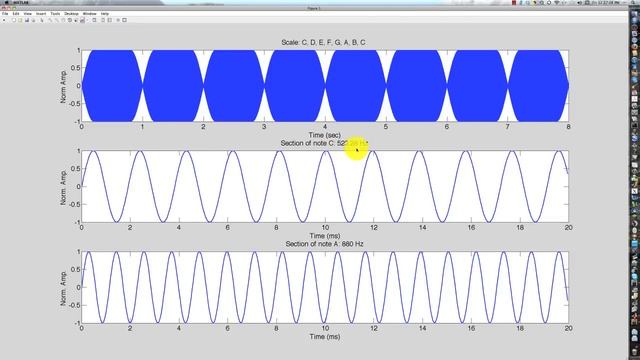Click the 'Time (sec)' axis label
Screen dimensions: 640x360
pos(324,135)
